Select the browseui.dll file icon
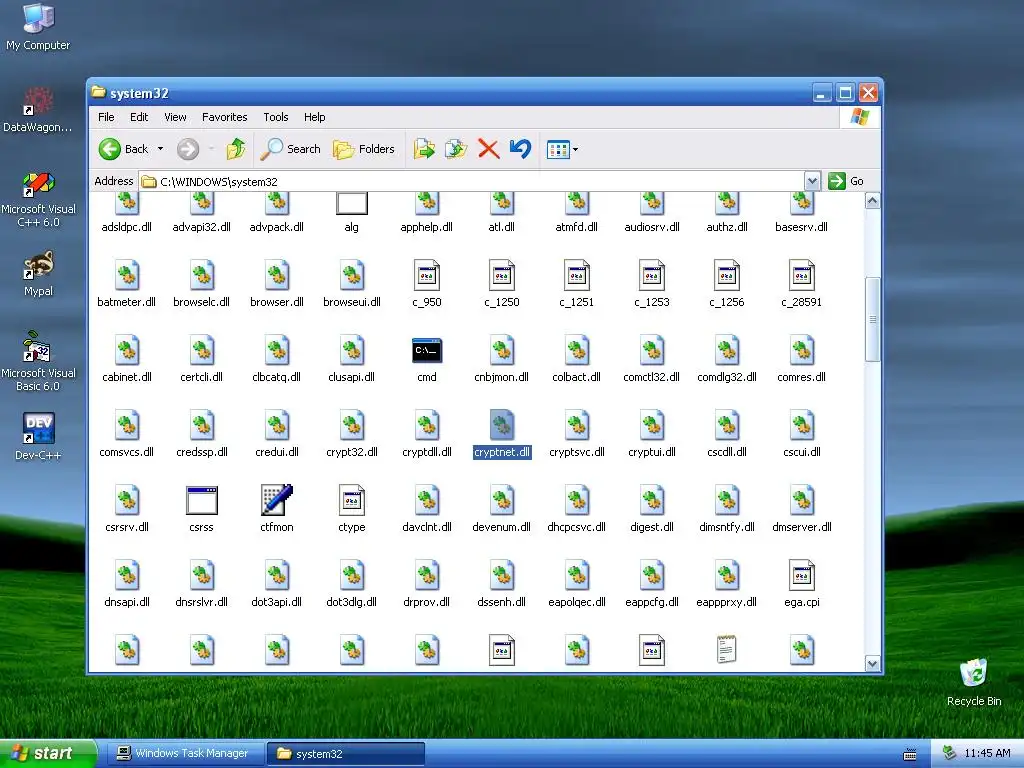 (351, 276)
